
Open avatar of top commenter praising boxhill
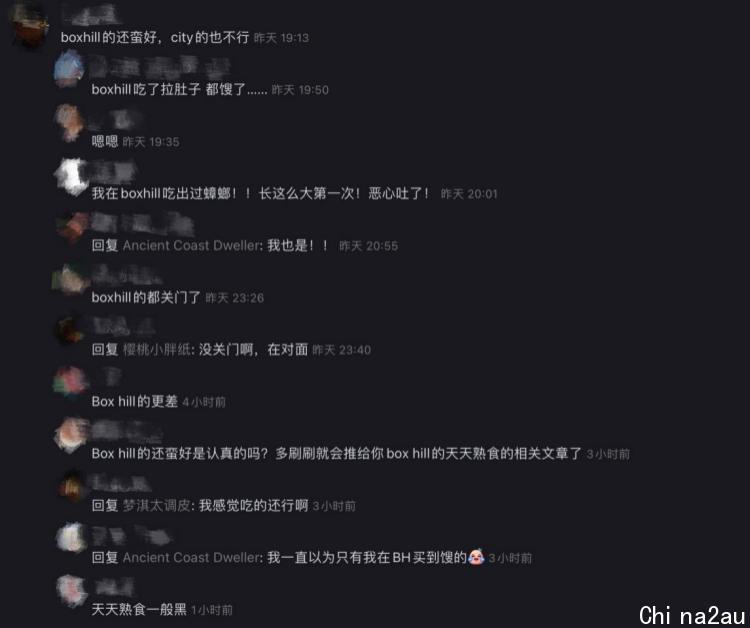click(x=30, y=24)
